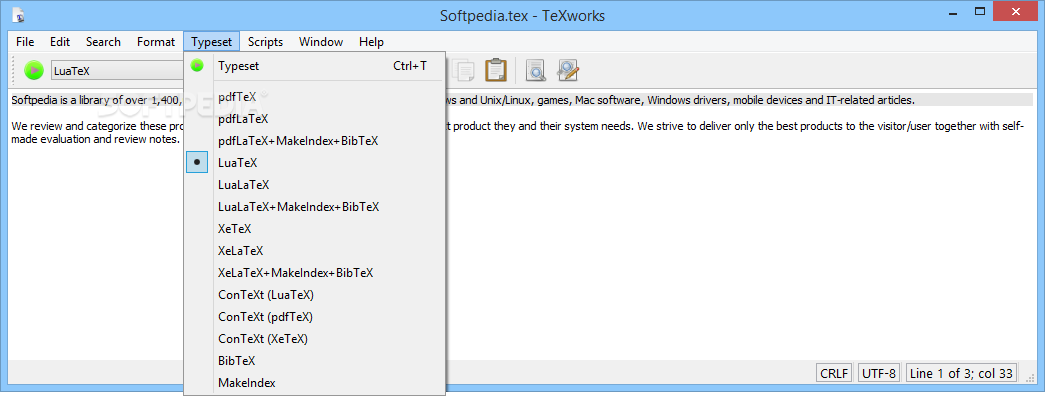This screenshot has width=1045, height=396.
Task: Select pdfTeX engine in menu
Action: (314, 97)
